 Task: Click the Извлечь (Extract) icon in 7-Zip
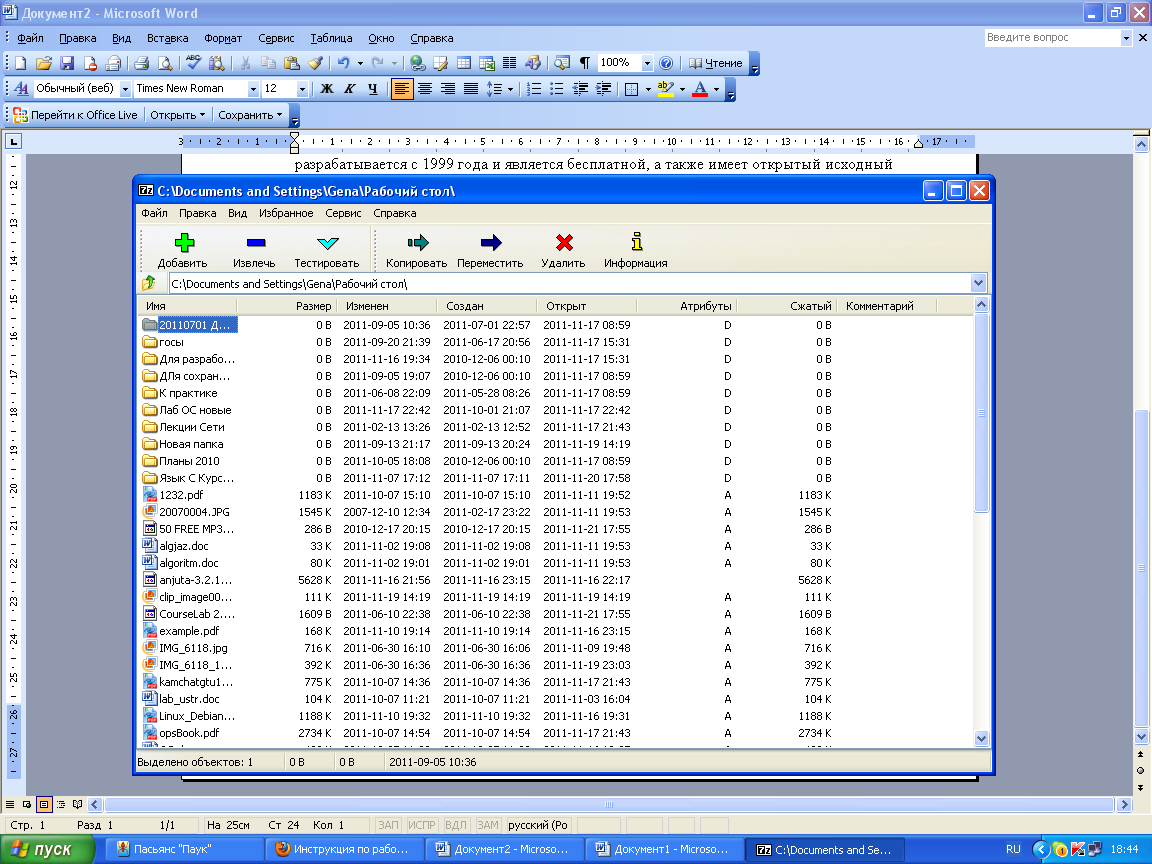(x=256, y=242)
